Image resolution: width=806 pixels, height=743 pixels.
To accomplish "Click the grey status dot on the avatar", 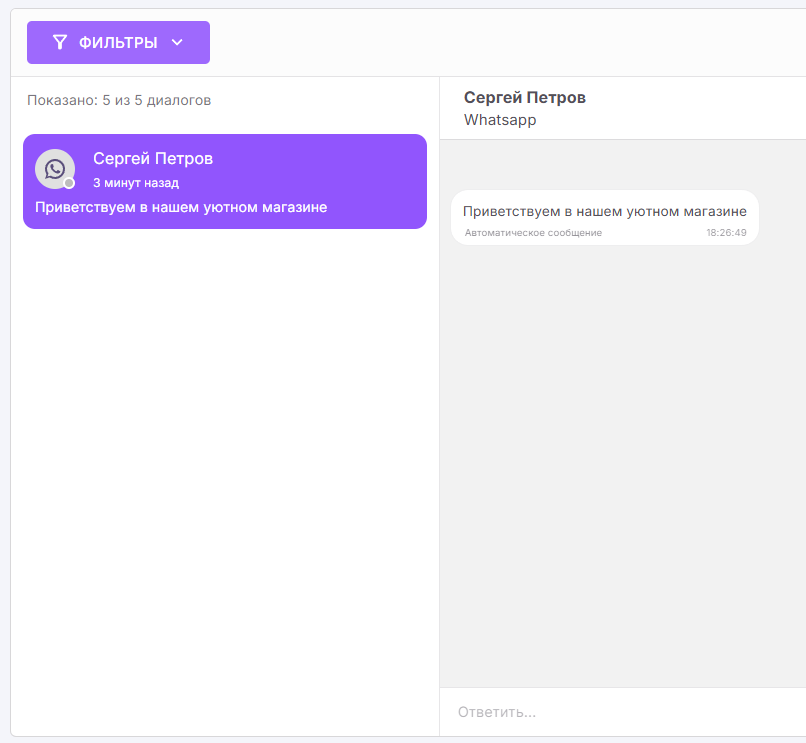I will (x=69, y=183).
